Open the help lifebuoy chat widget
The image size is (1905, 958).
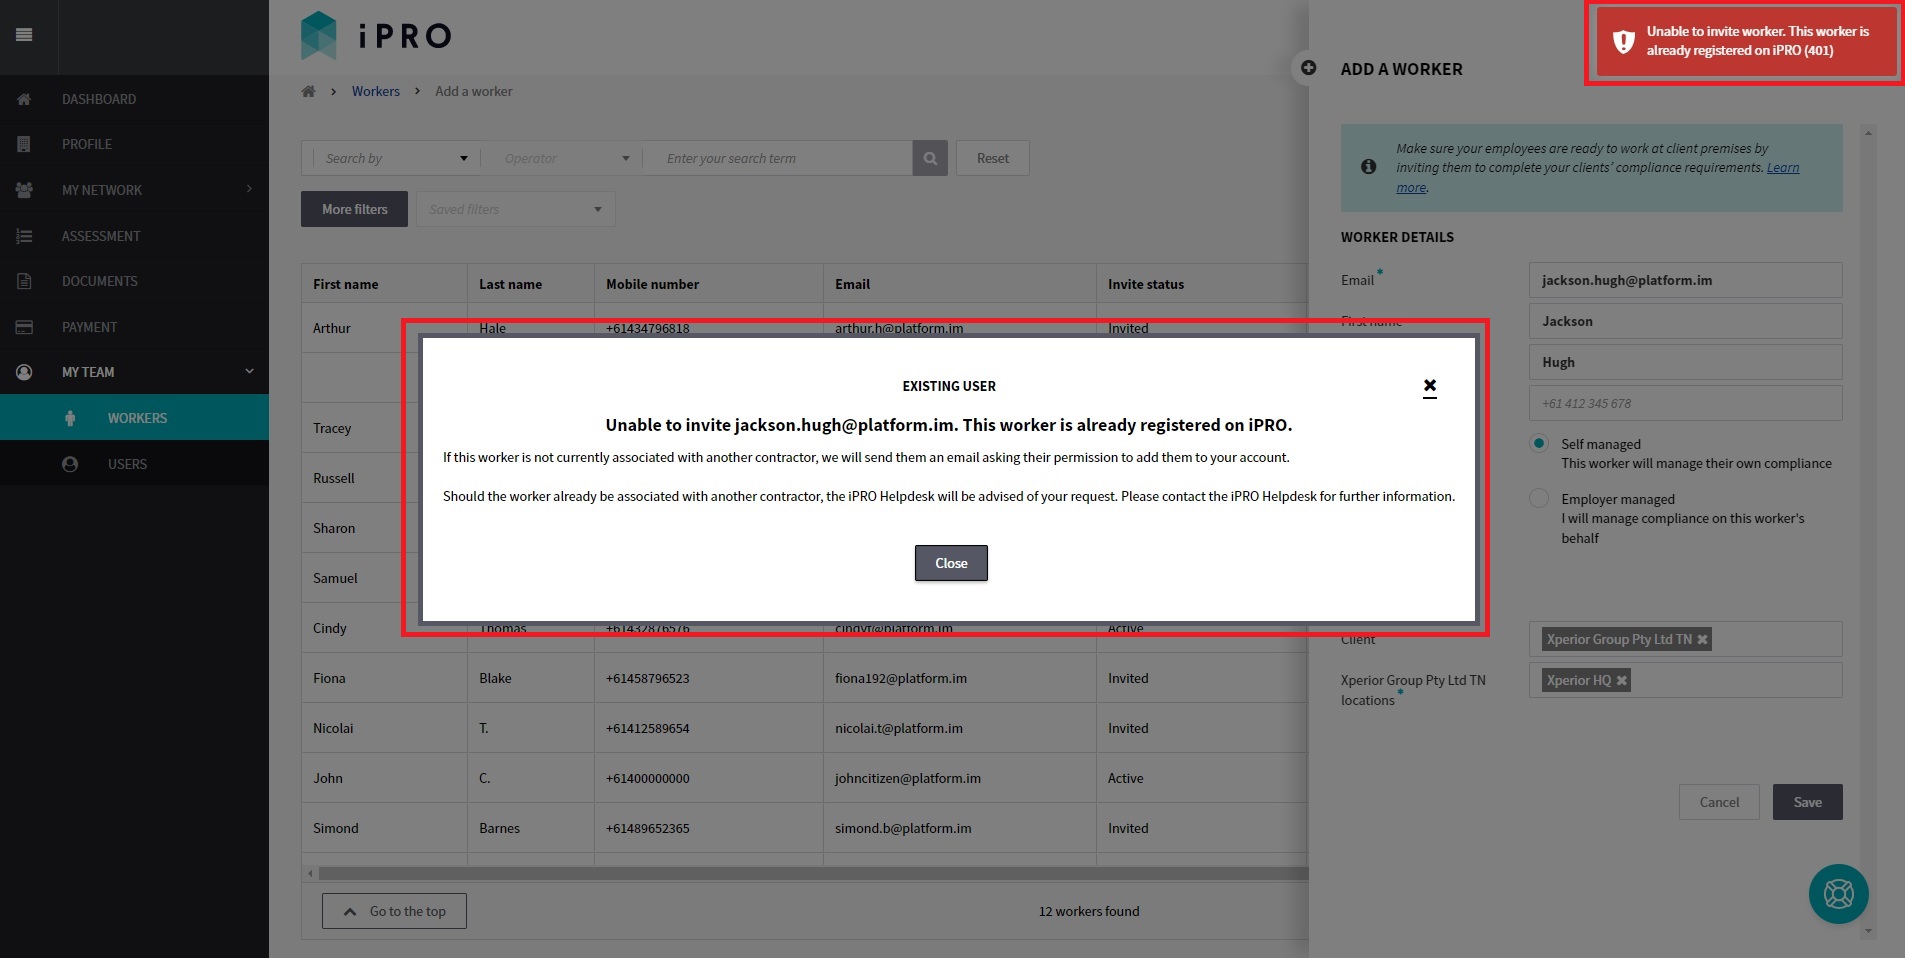pyautogui.click(x=1838, y=893)
